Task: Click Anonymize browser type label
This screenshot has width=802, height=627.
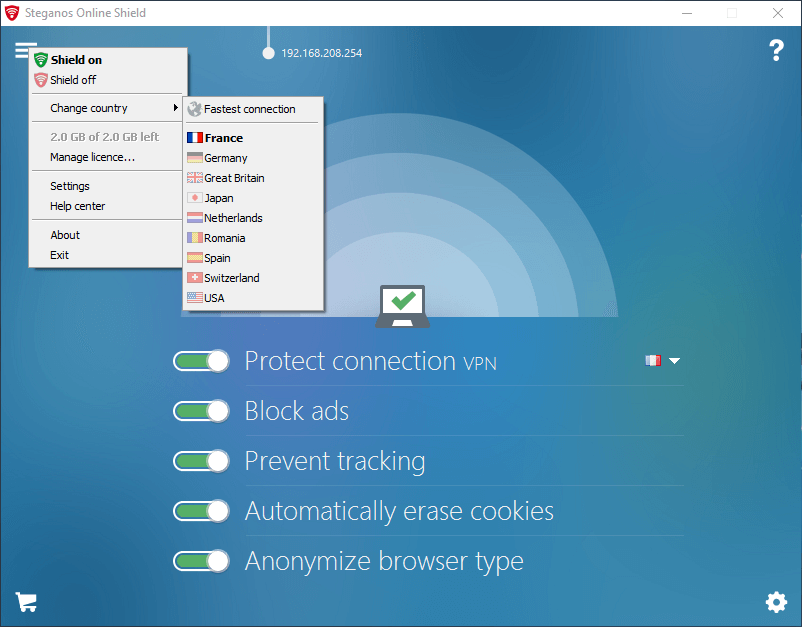Action: click(x=384, y=562)
